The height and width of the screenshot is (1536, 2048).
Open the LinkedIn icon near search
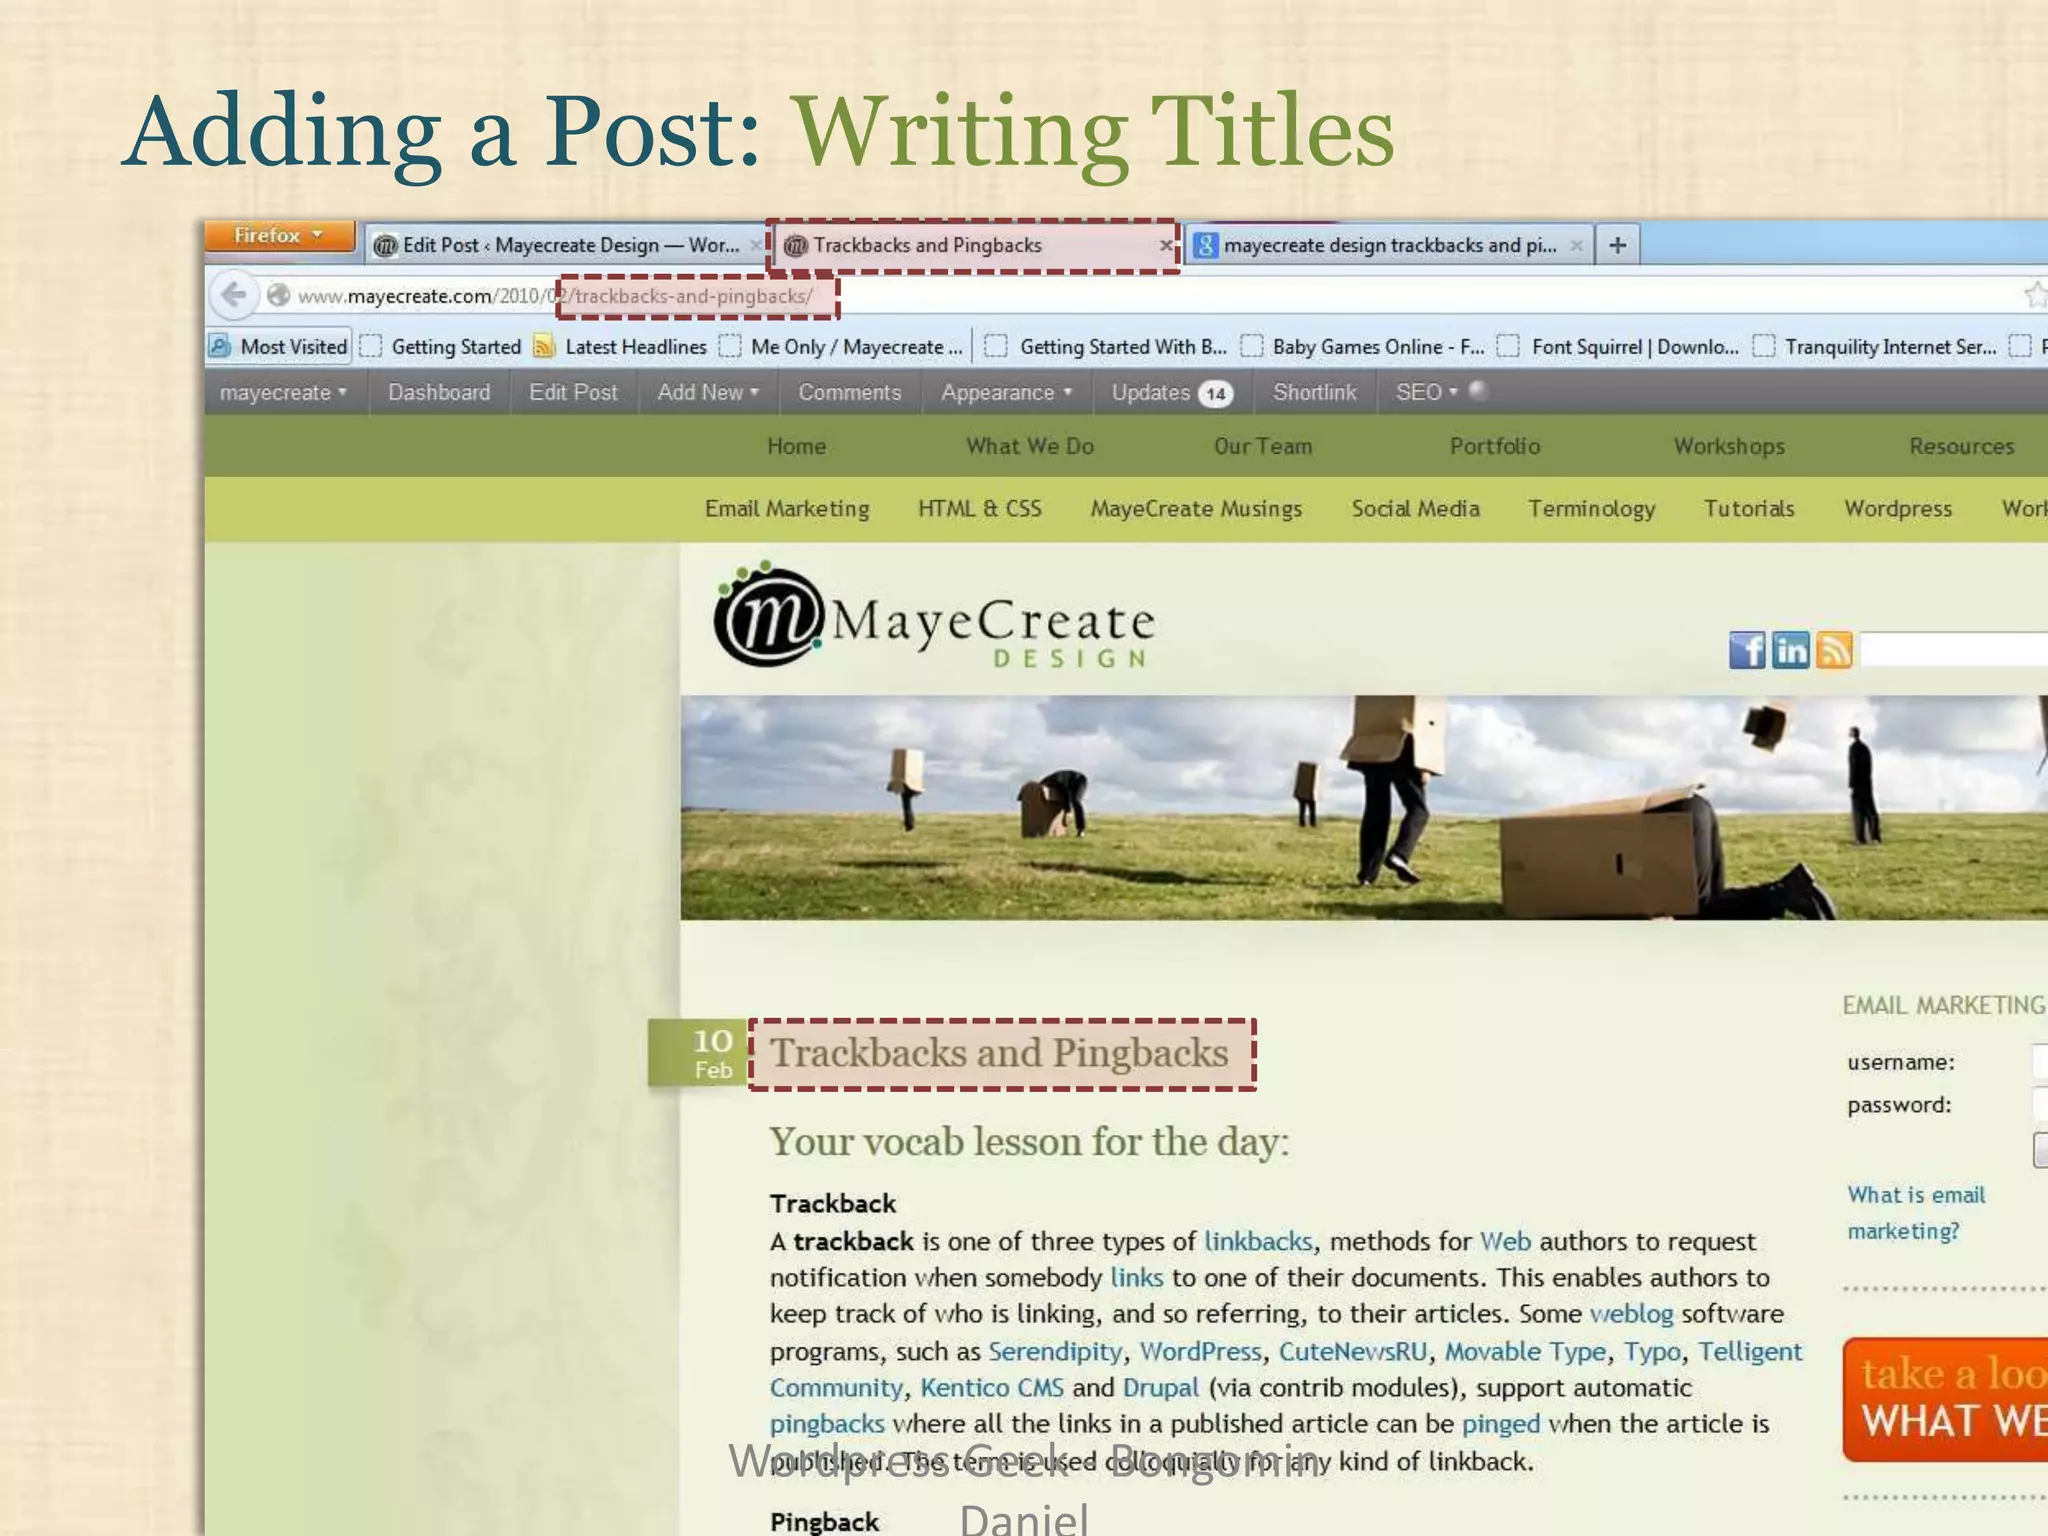(1791, 650)
